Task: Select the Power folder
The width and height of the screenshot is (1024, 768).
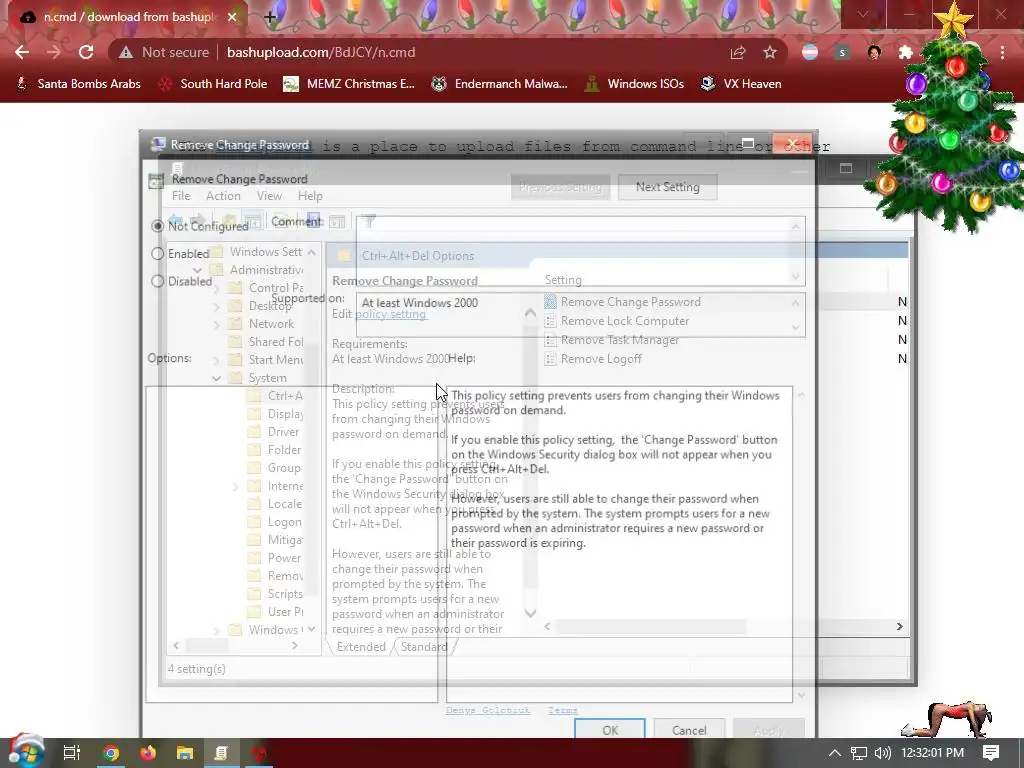Action: click(275, 558)
